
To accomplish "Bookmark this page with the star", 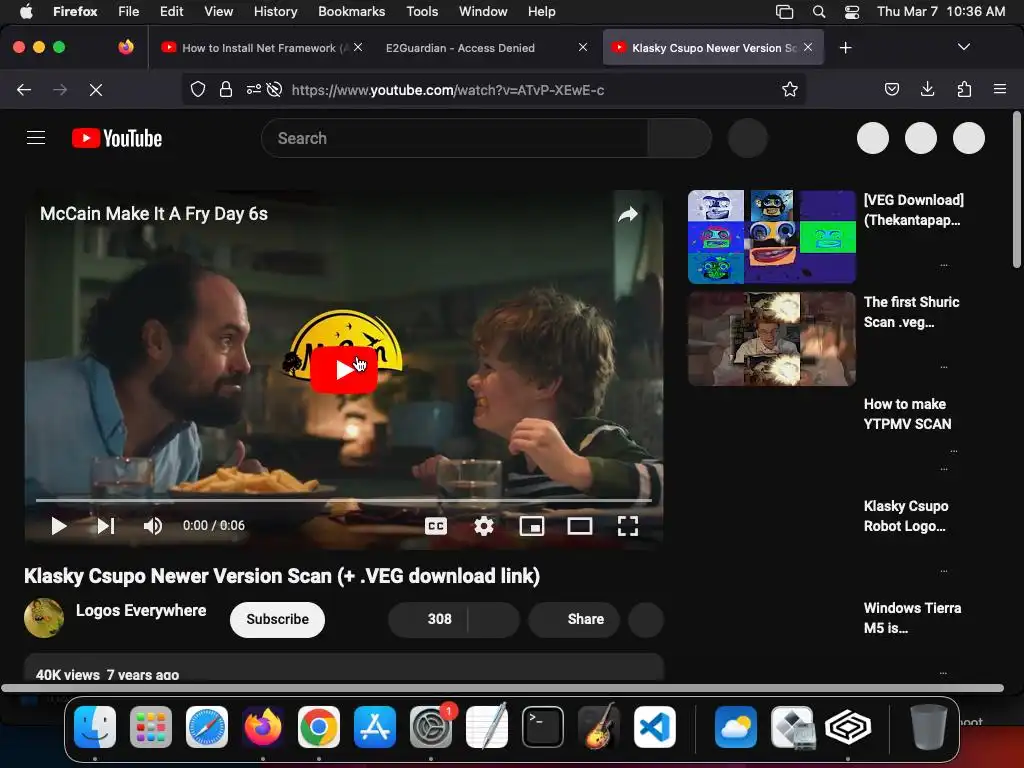I will (x=790, y=89).
